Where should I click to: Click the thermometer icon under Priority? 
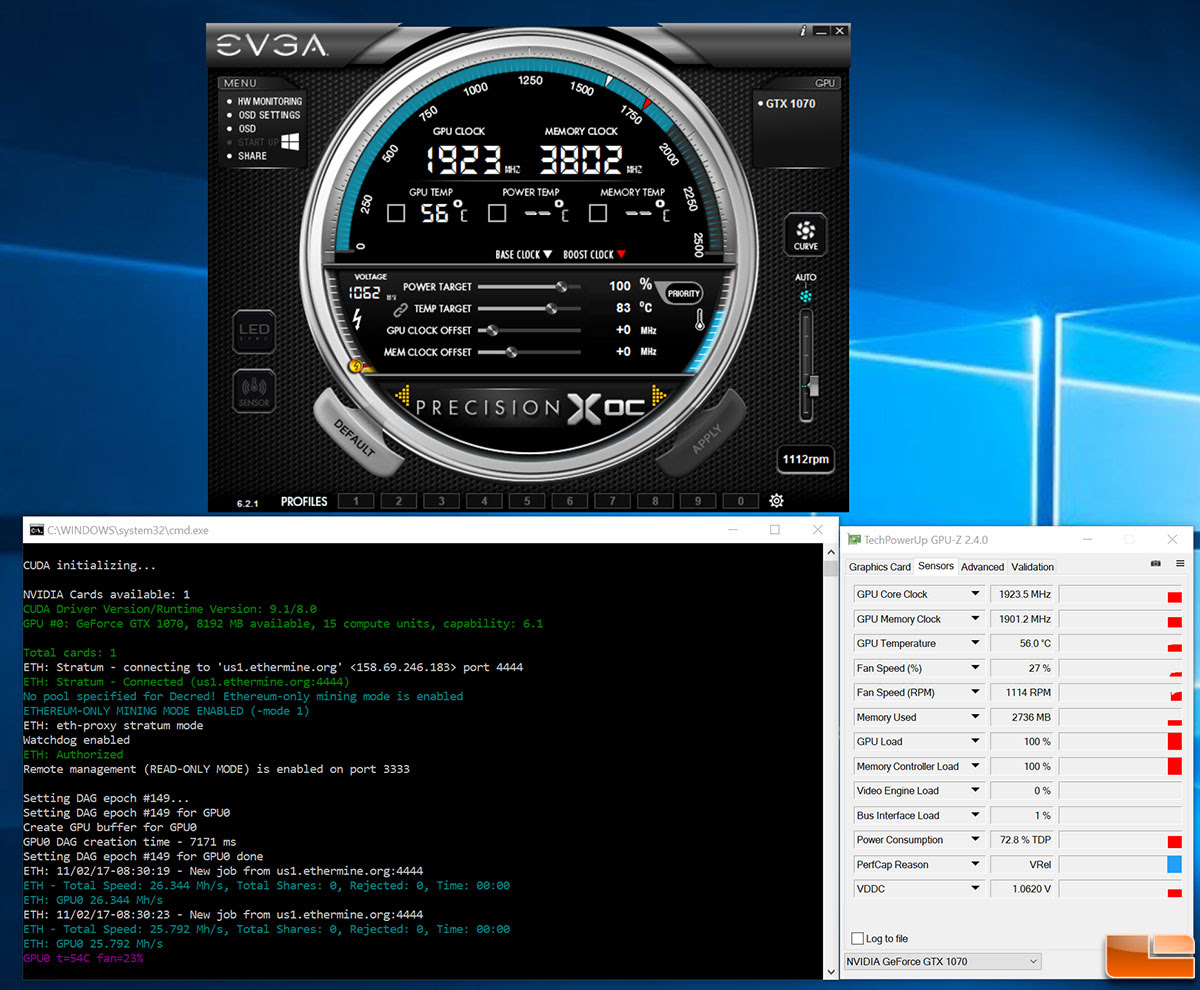[x=700, y=321]
